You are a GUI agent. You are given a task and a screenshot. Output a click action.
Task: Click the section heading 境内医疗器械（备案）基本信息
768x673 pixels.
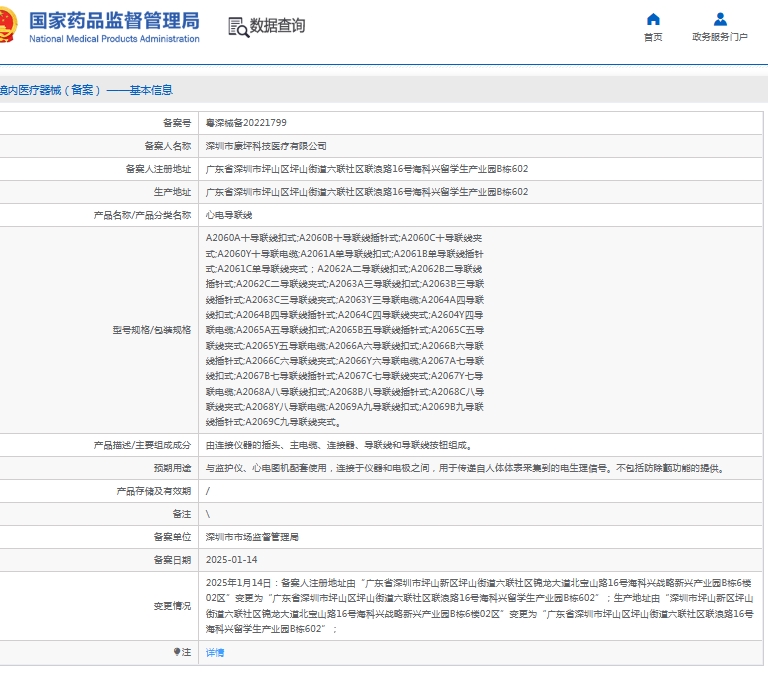86,90
